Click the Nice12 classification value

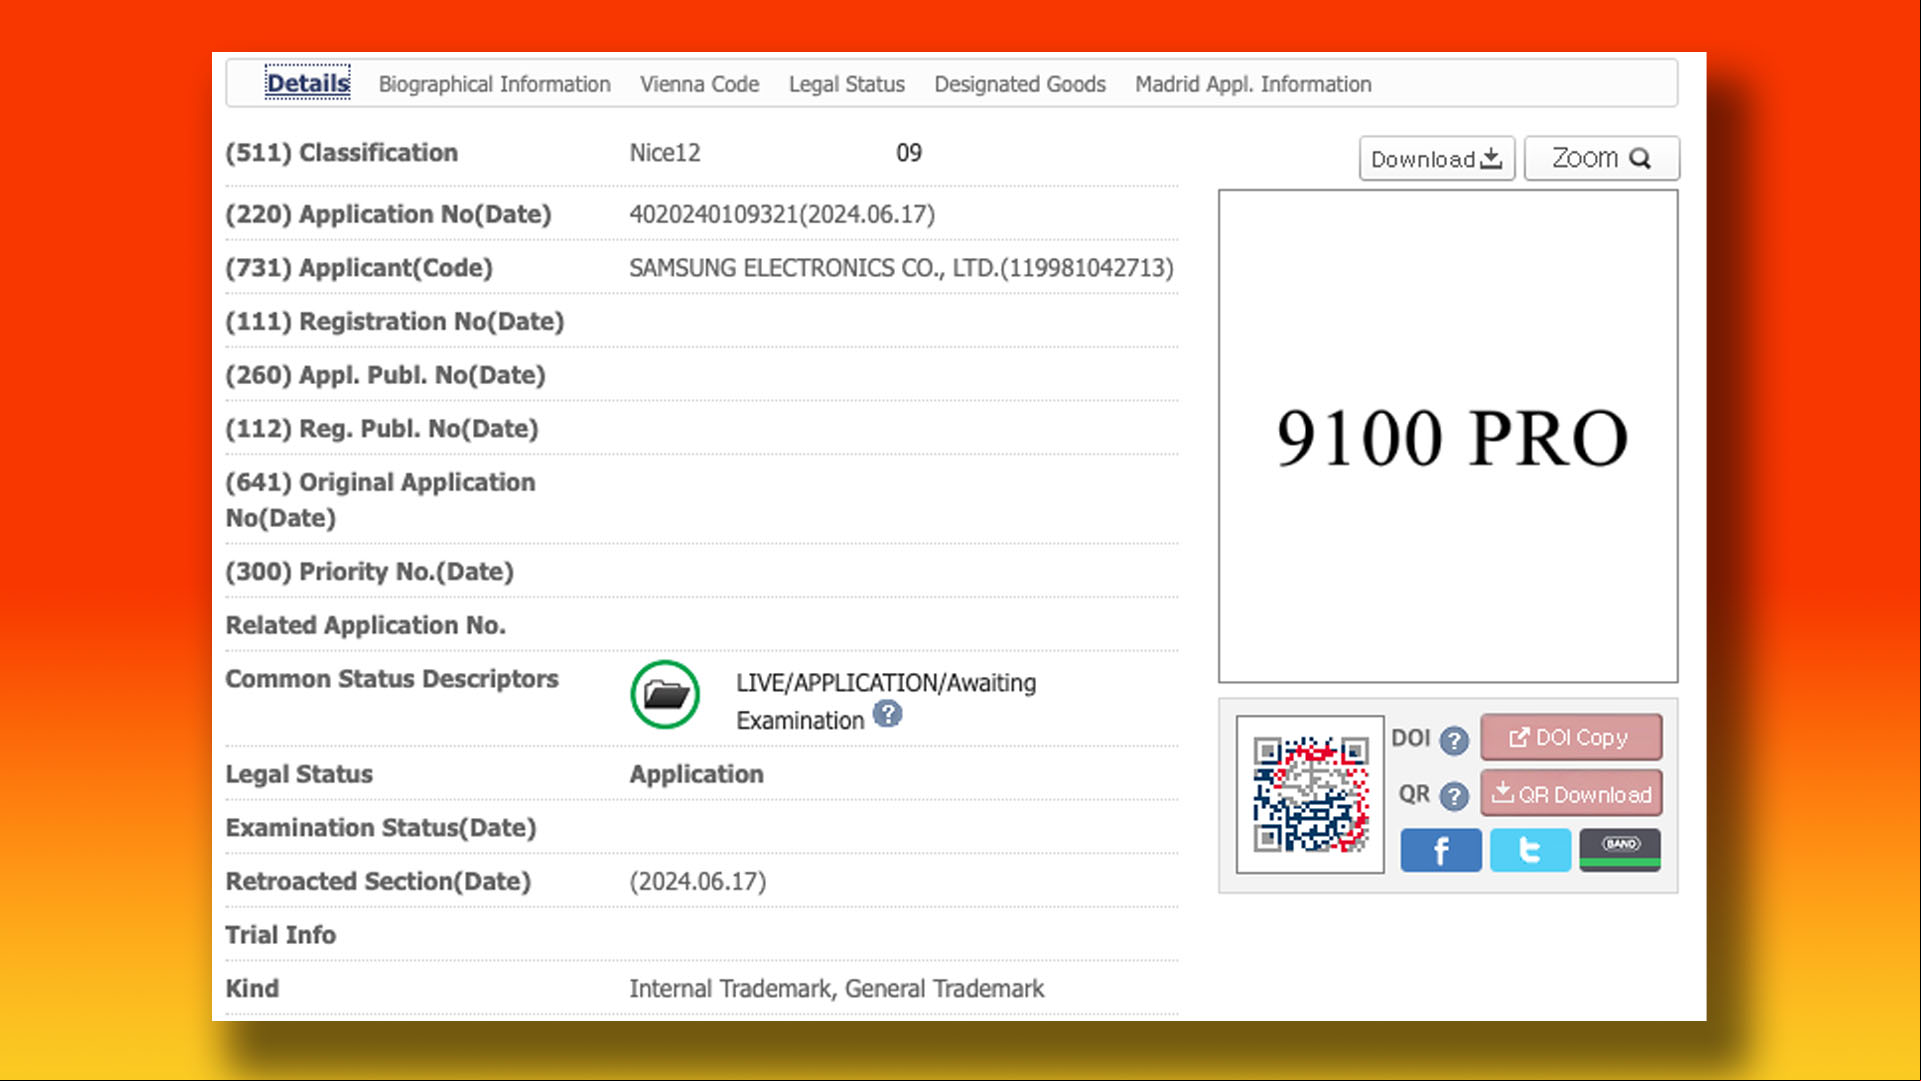[665, 153]
